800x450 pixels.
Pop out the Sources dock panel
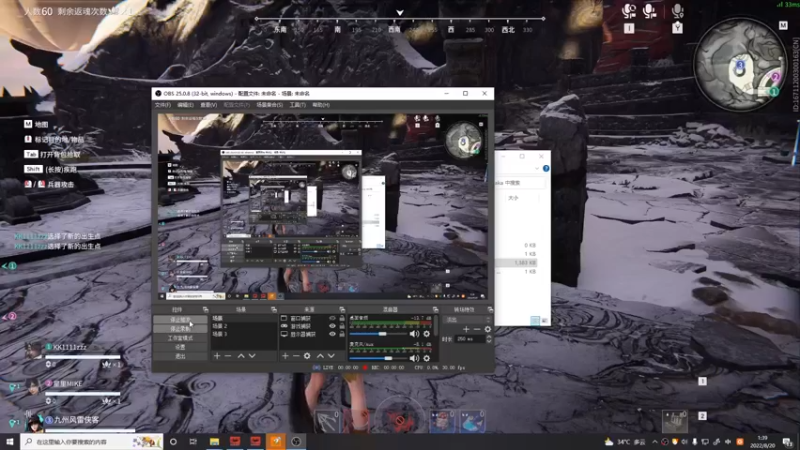pyautogui.click(x=342, y=310)
